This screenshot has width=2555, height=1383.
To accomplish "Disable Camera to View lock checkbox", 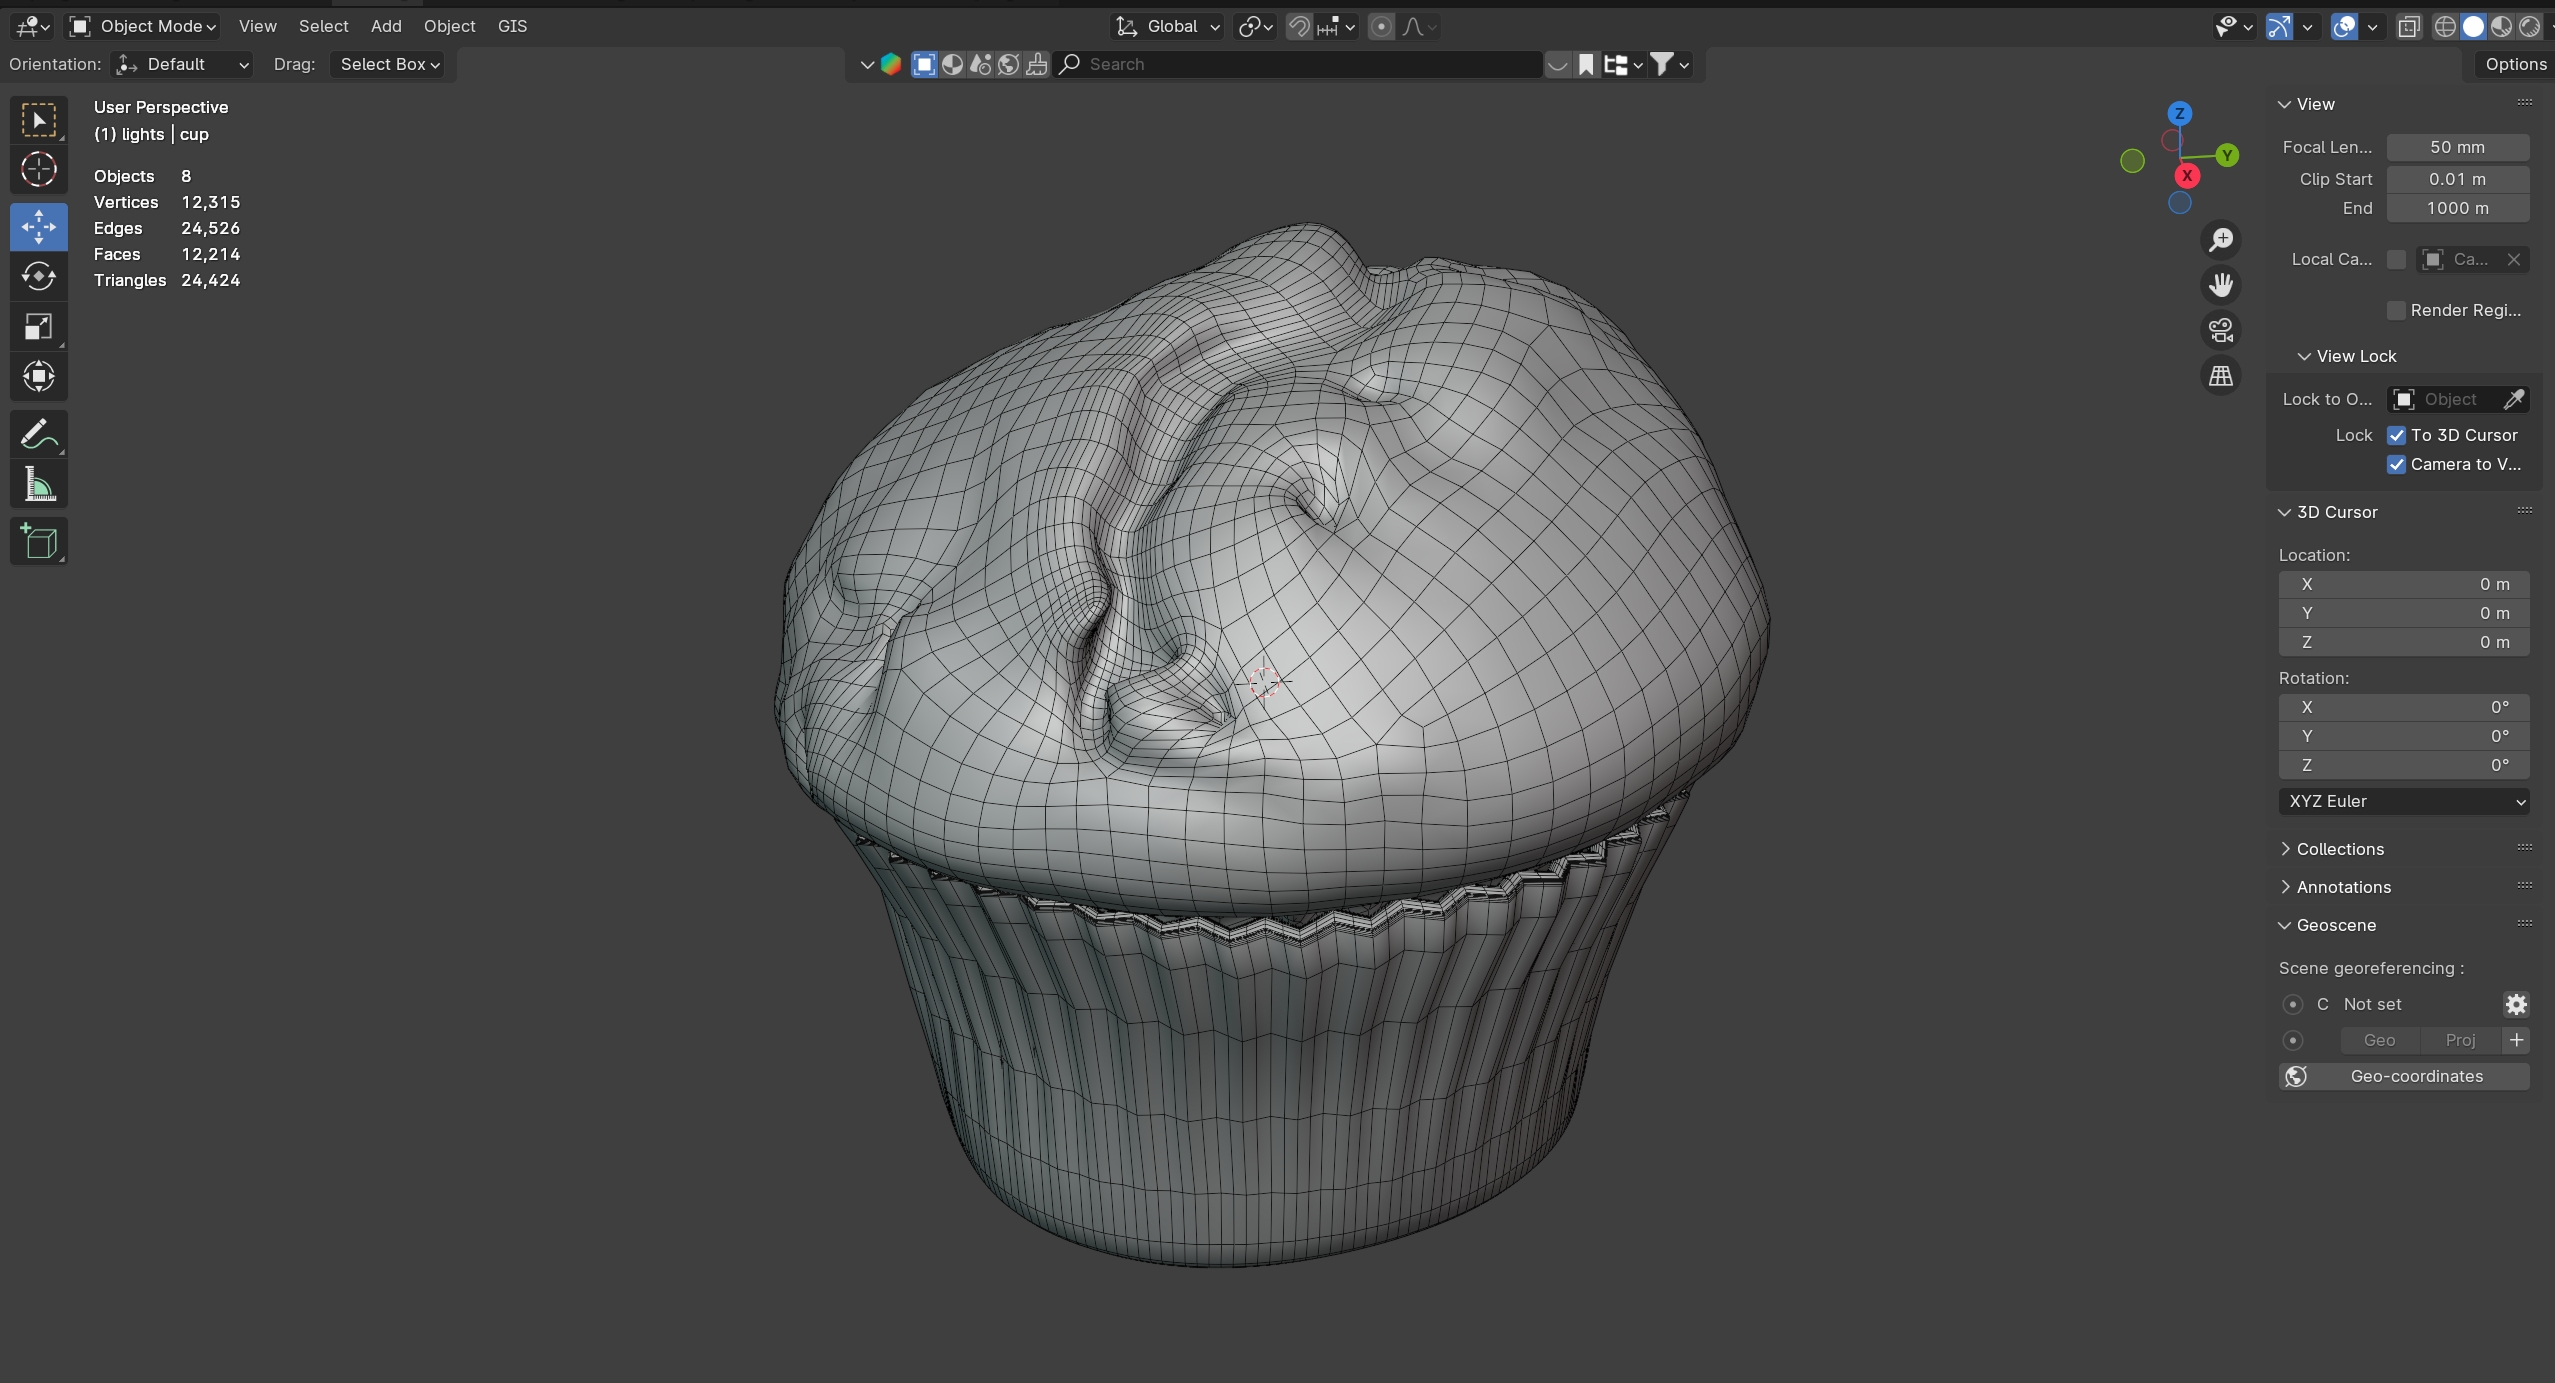I will [x=2396, y=464].
